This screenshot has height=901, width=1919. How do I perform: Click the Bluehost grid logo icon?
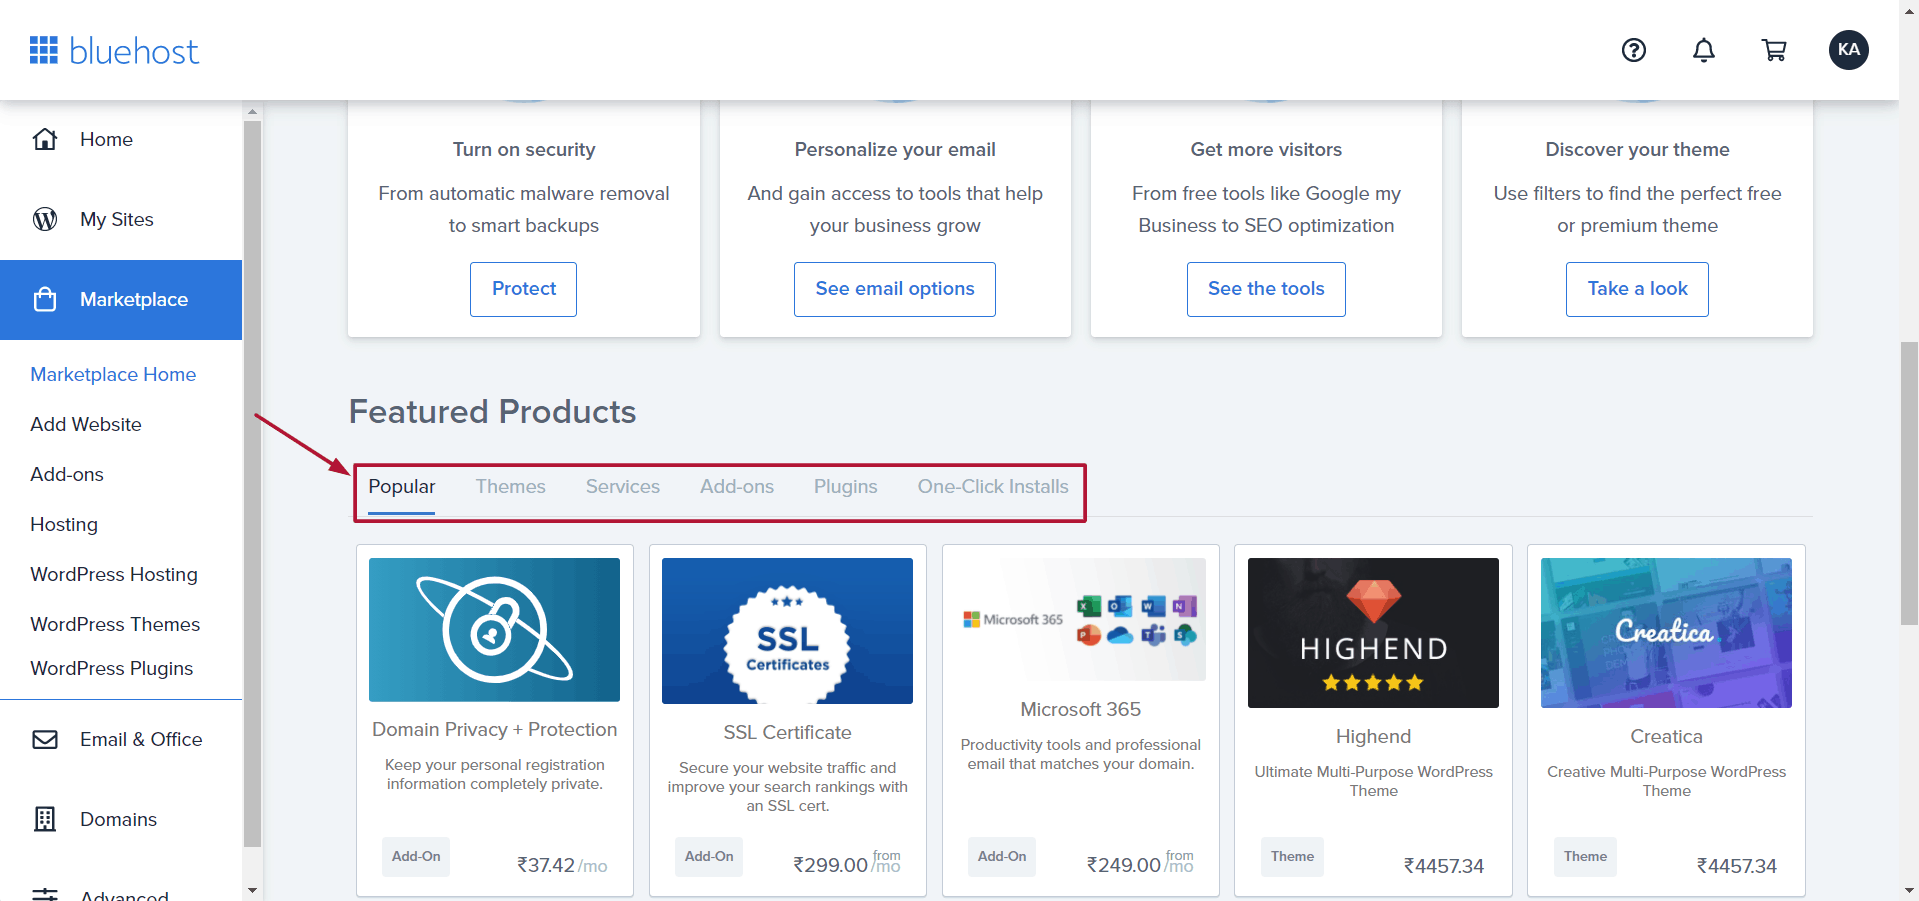tap(44, 50)
